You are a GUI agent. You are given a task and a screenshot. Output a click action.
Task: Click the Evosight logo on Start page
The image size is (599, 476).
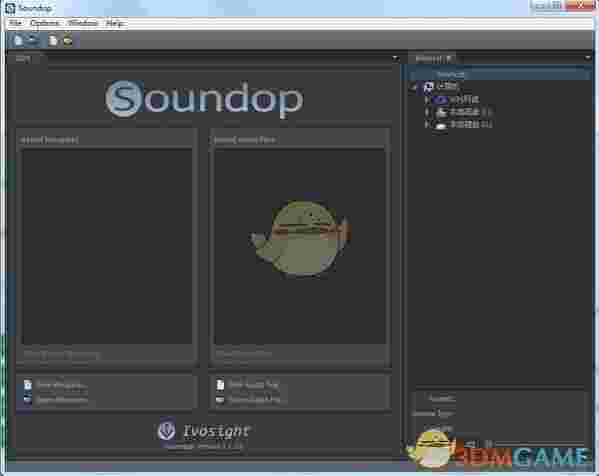tap(204, 431)
